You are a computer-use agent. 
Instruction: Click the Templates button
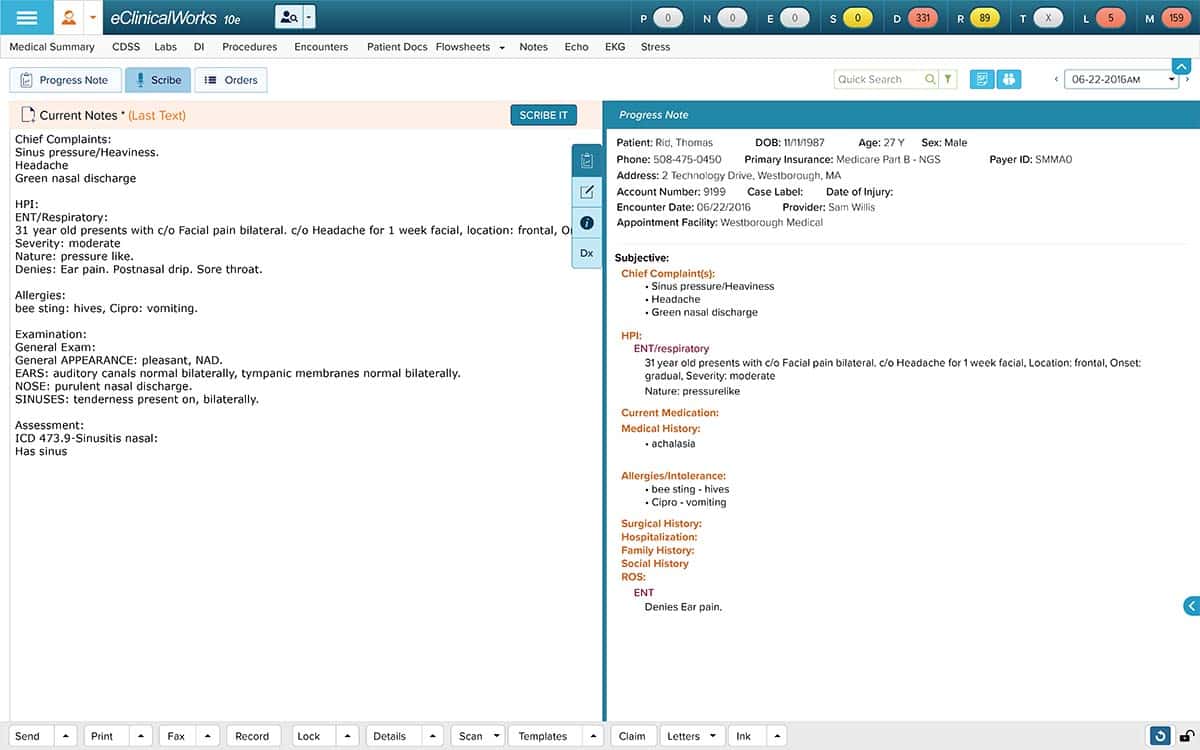[543, 736]
